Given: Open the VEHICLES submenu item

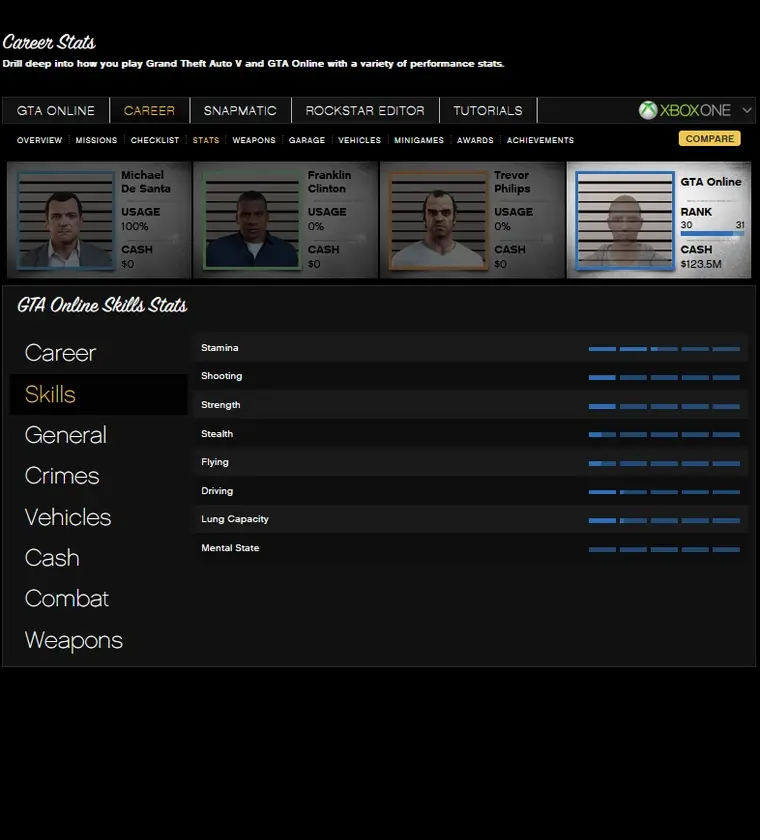Looking at the screenshot, I should 359,140.
